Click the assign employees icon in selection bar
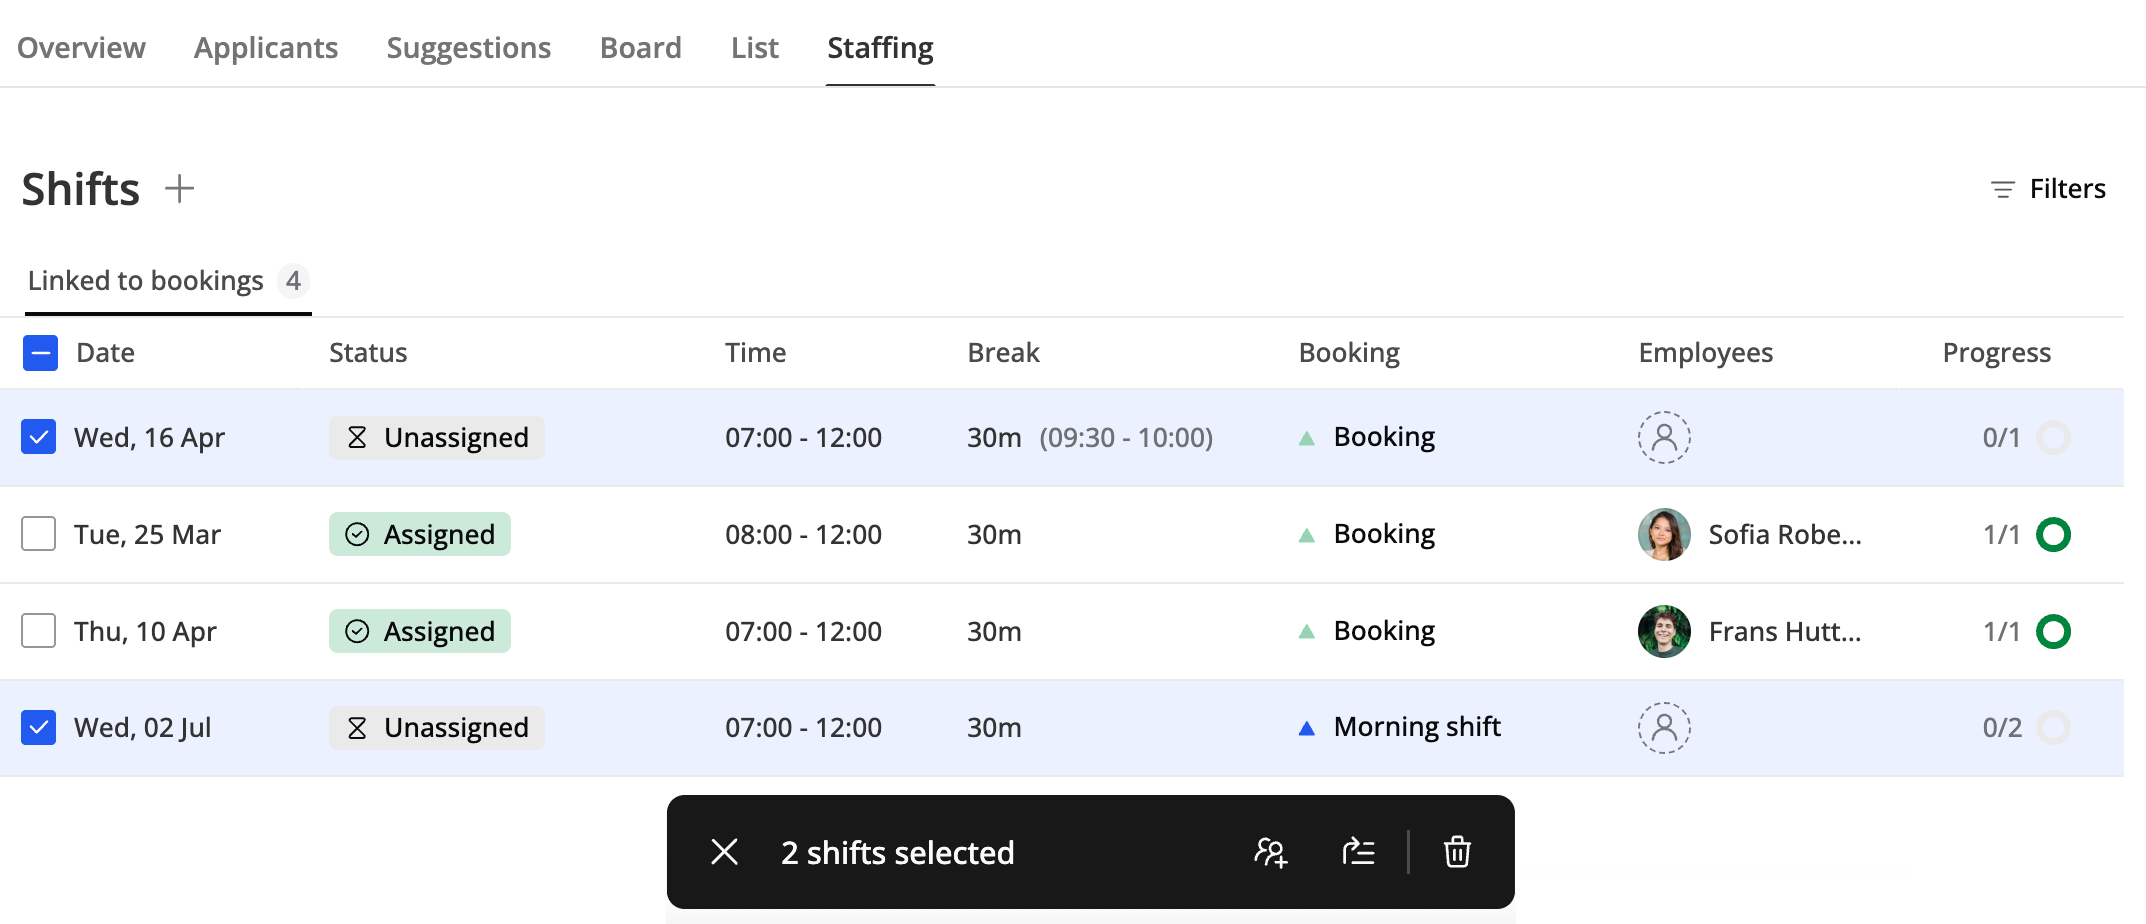 [x=1270, y=852]
